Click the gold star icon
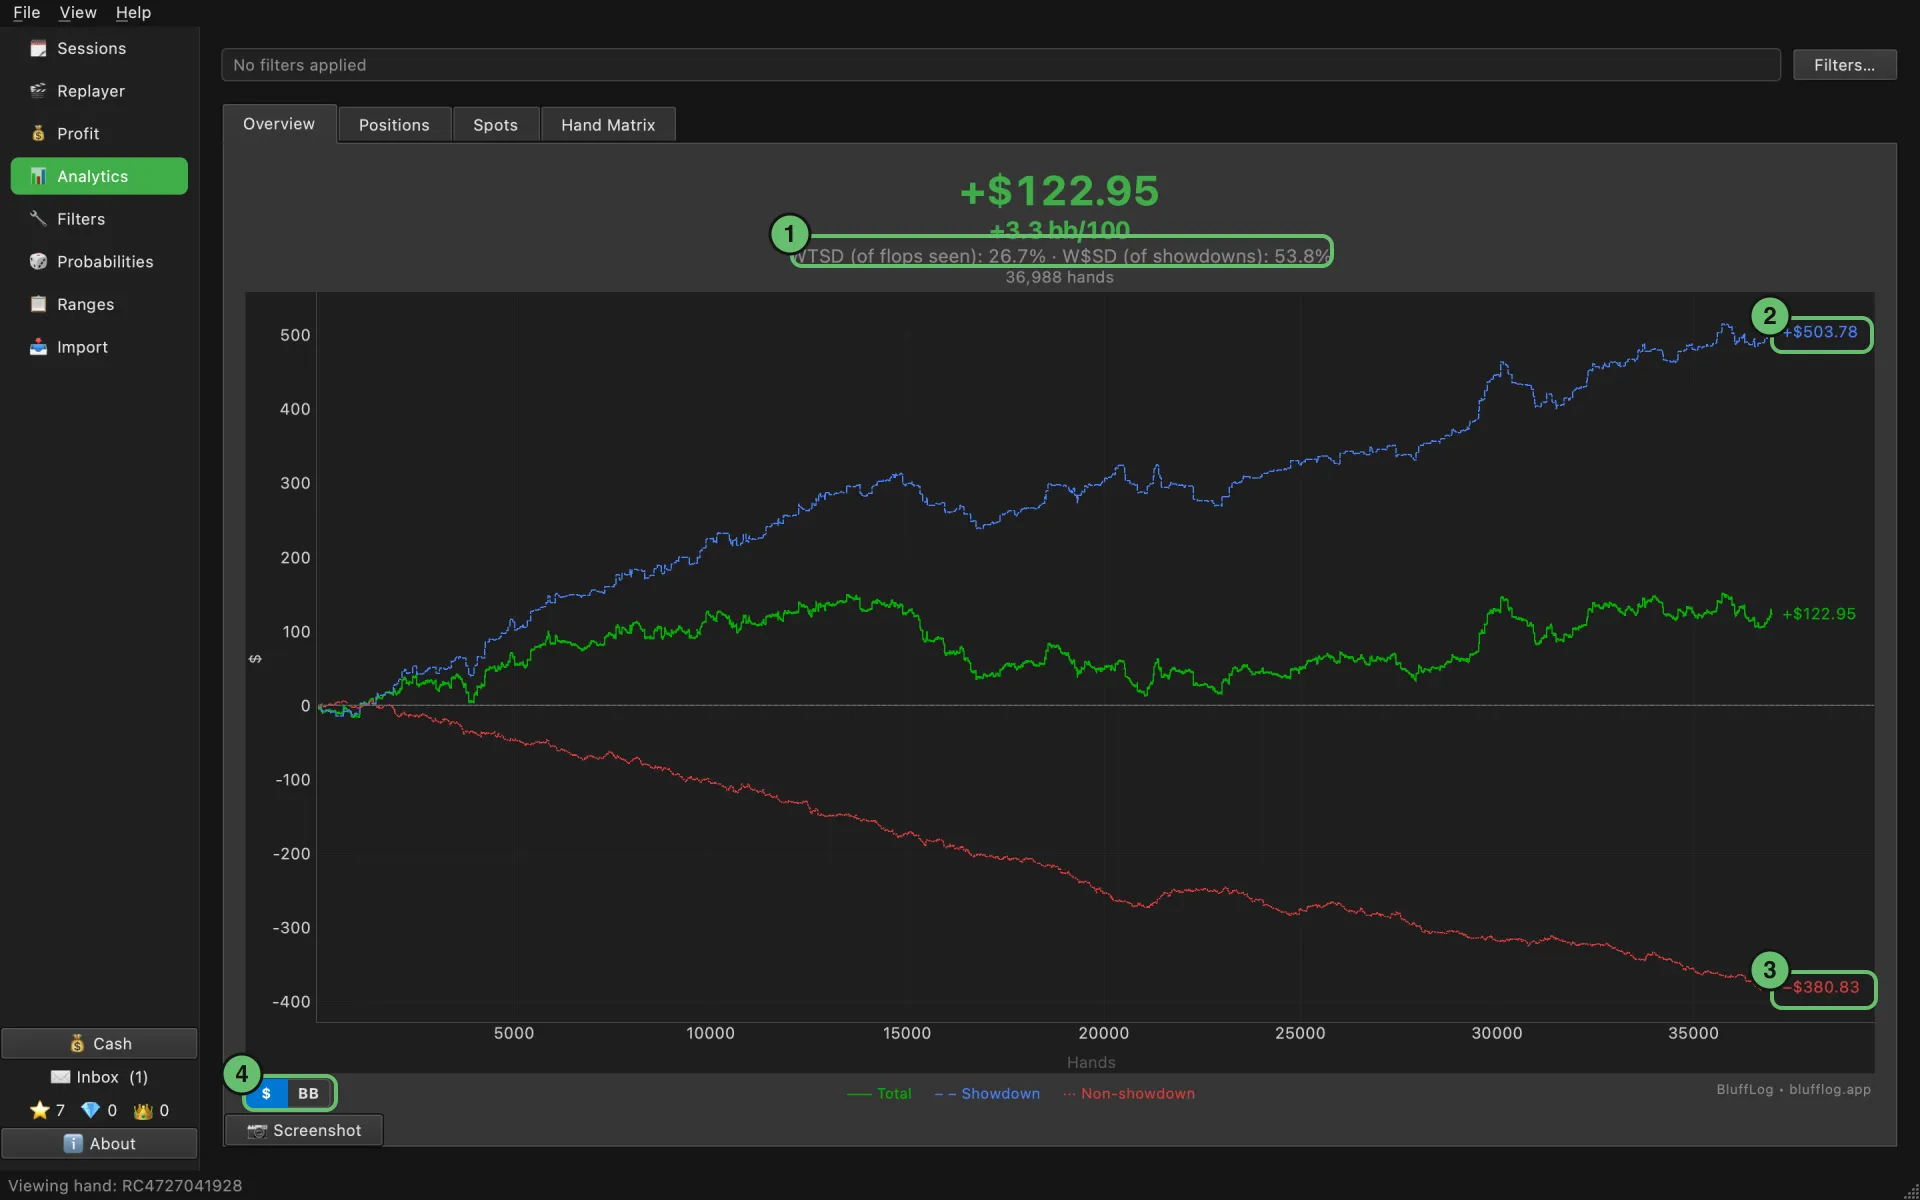 (x=39, y=1110)
